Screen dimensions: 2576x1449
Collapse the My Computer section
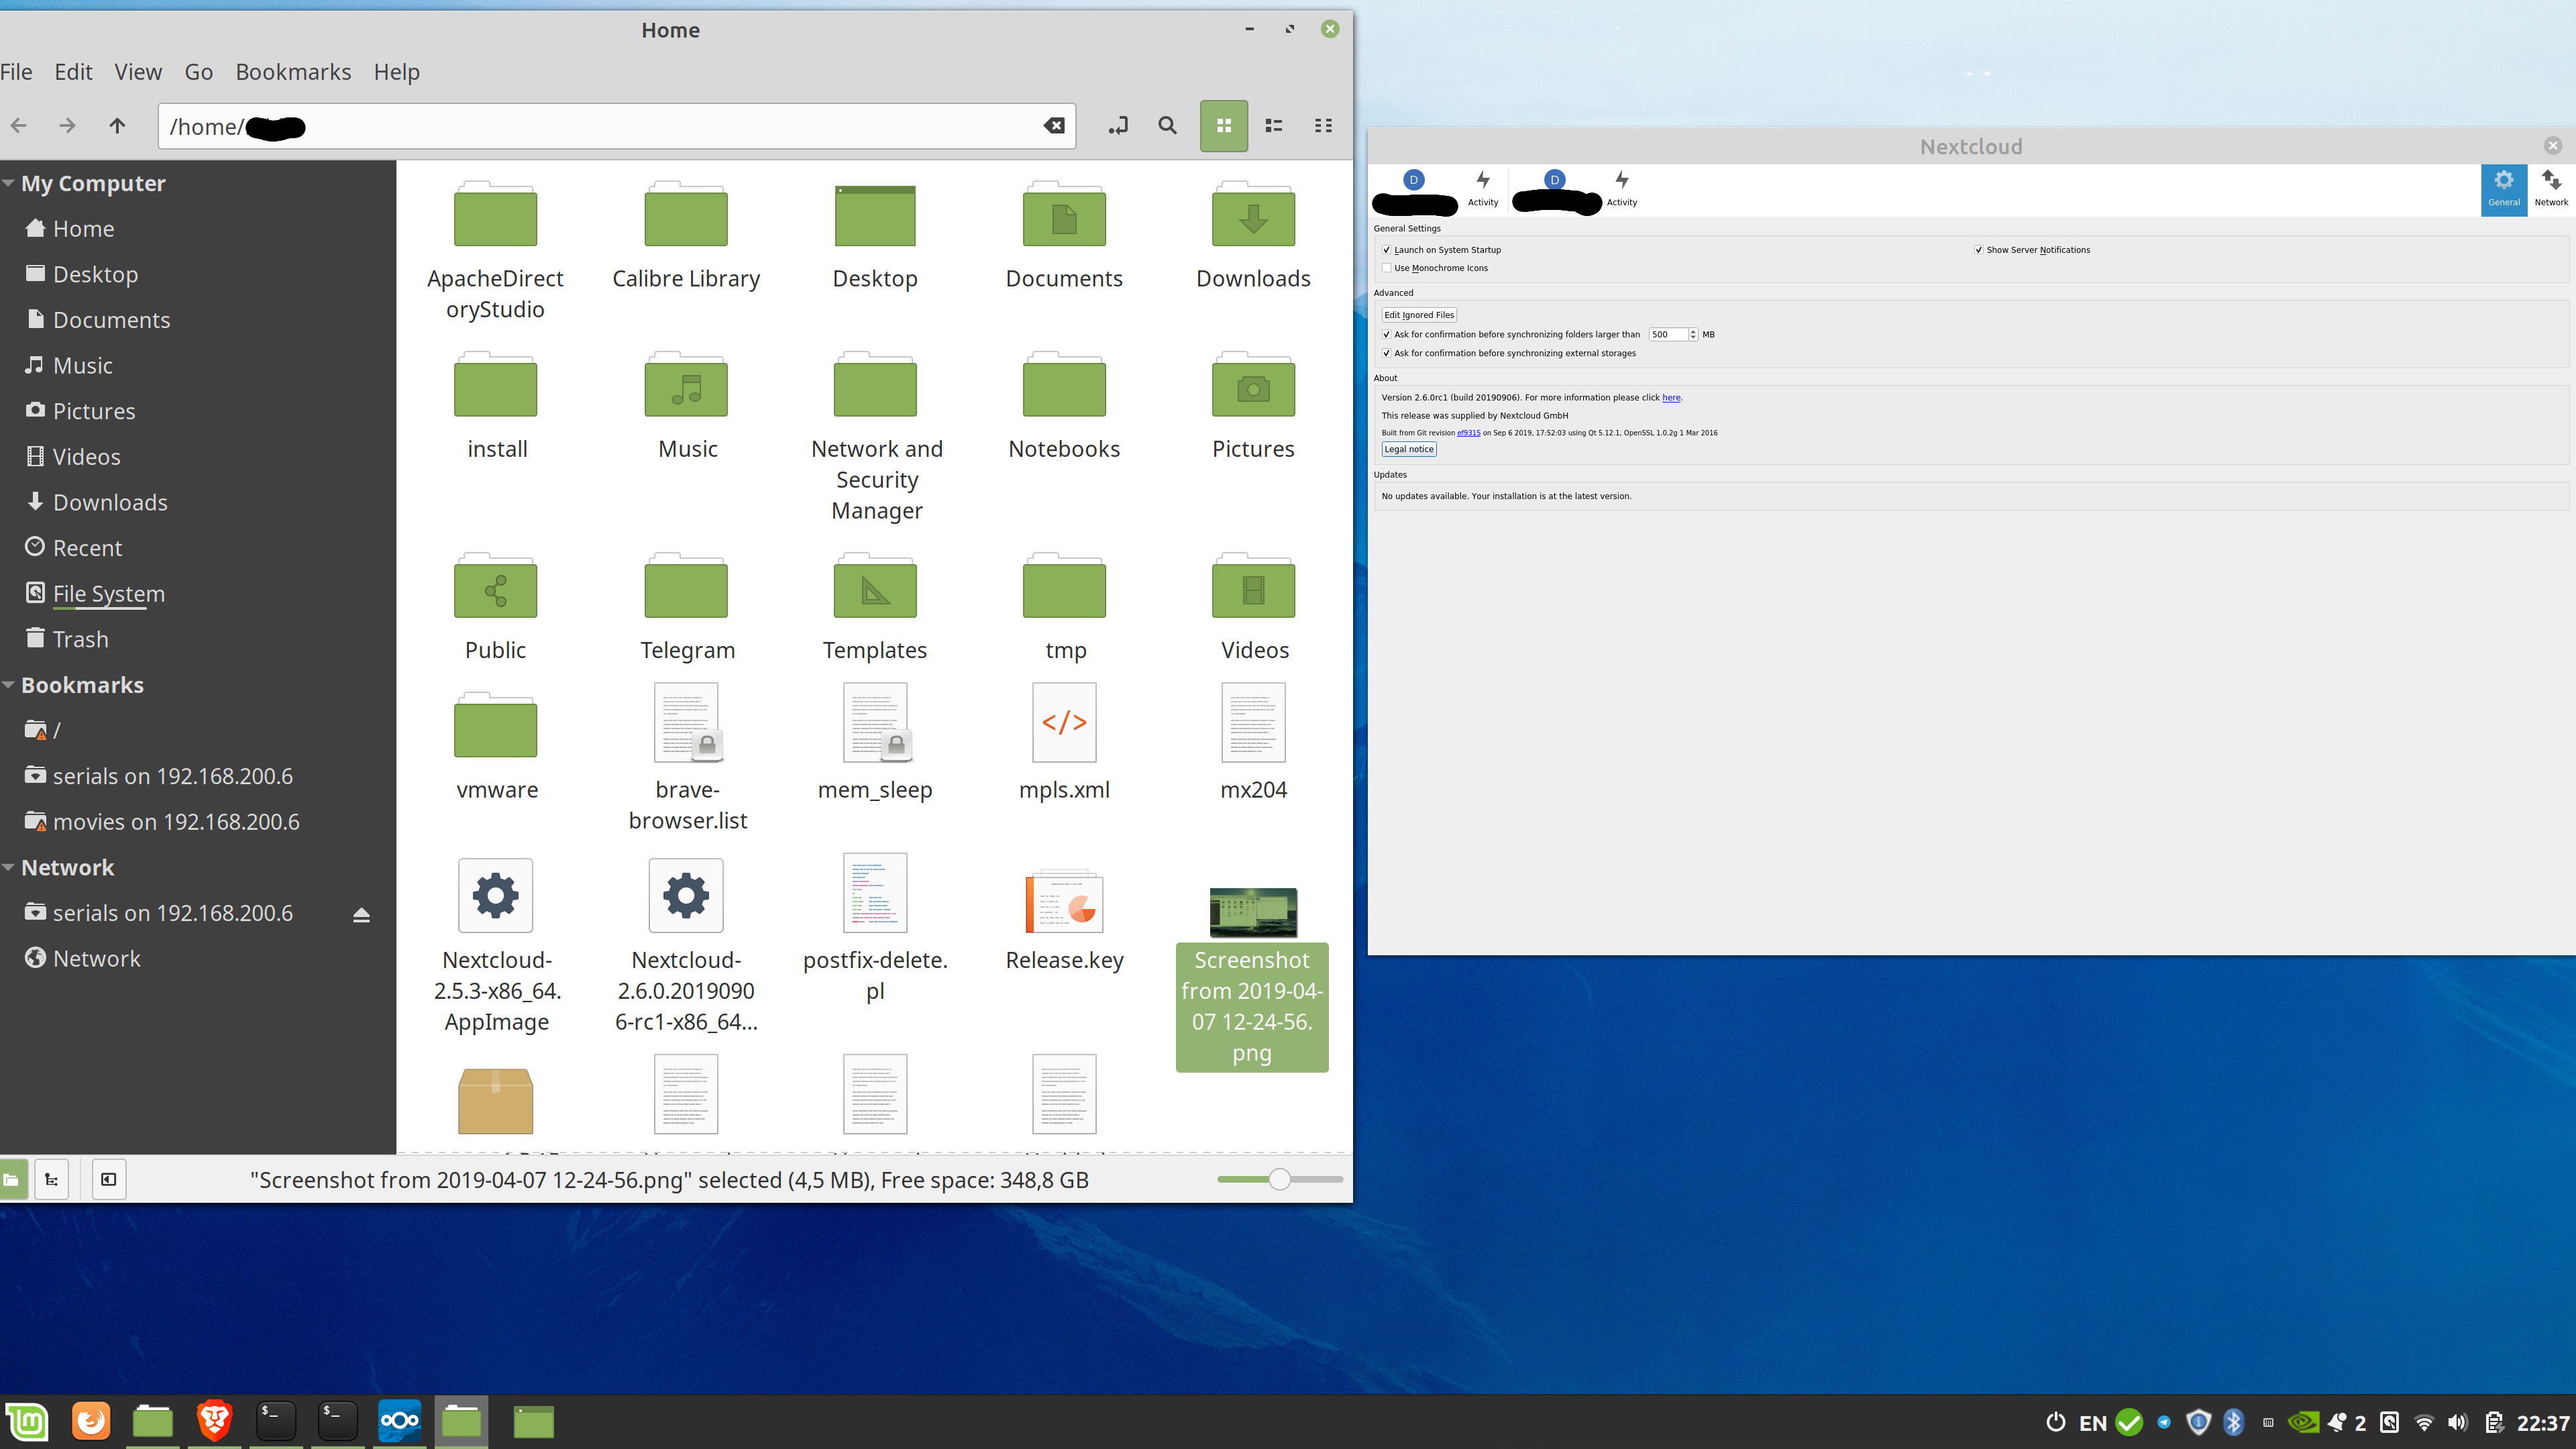pyautogui.click(x=9, y=183)
